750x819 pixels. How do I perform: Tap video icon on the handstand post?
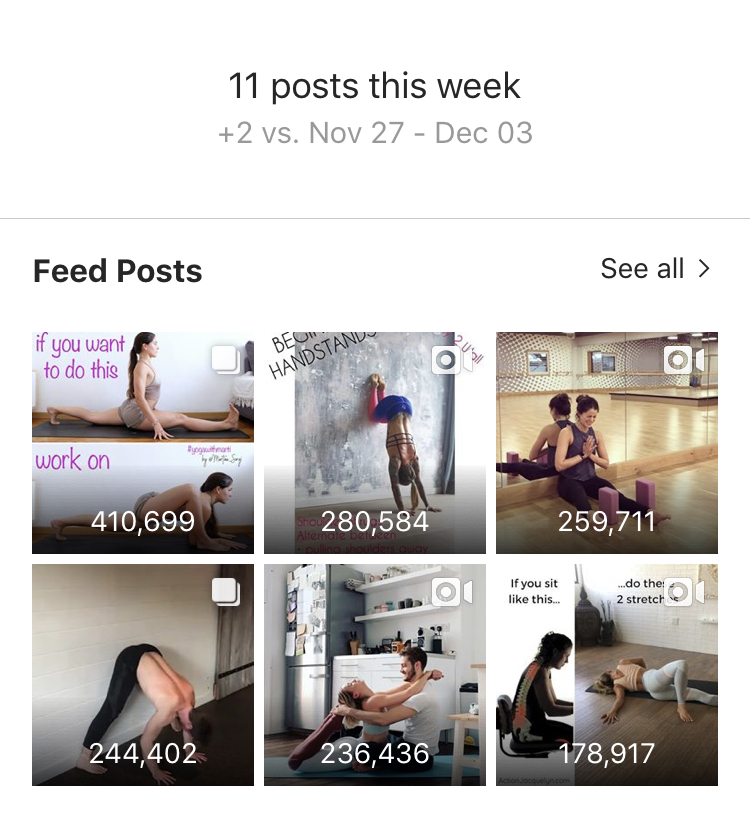452,360
